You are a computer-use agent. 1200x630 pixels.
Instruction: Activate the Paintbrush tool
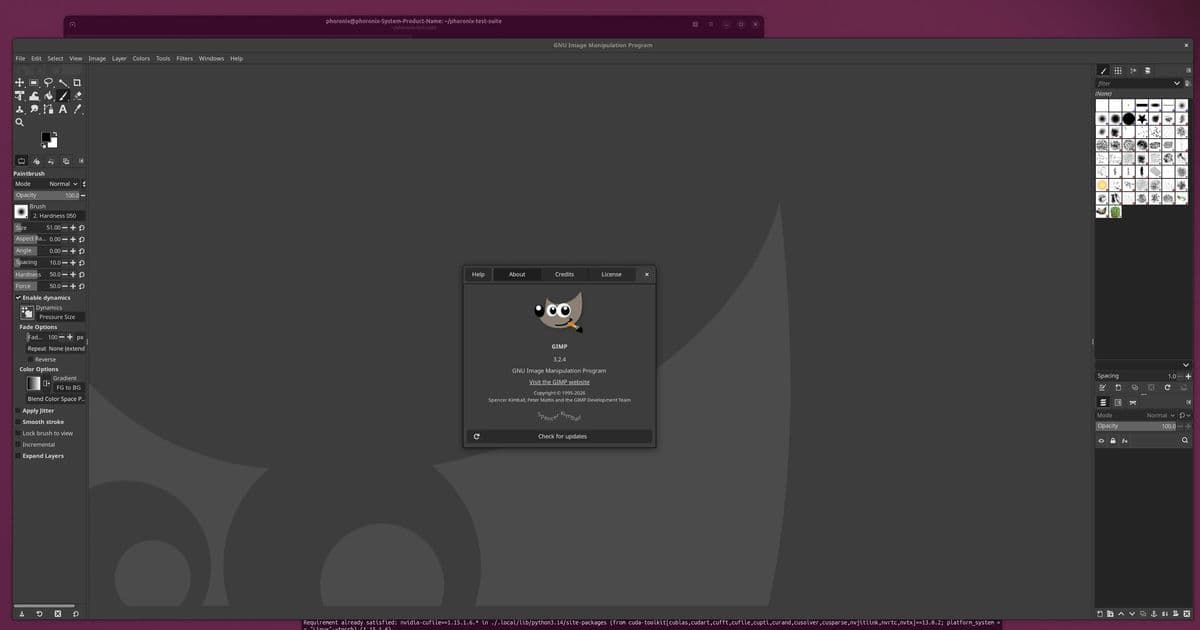64,95
